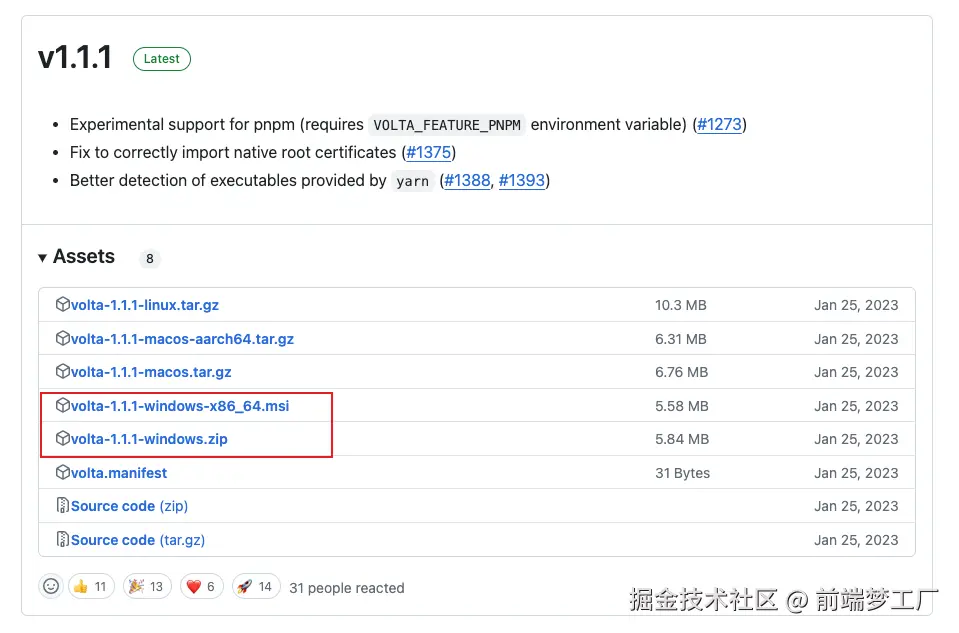Download the volta.manifest file
The image size is (959, 633).
tap(119, 473)
